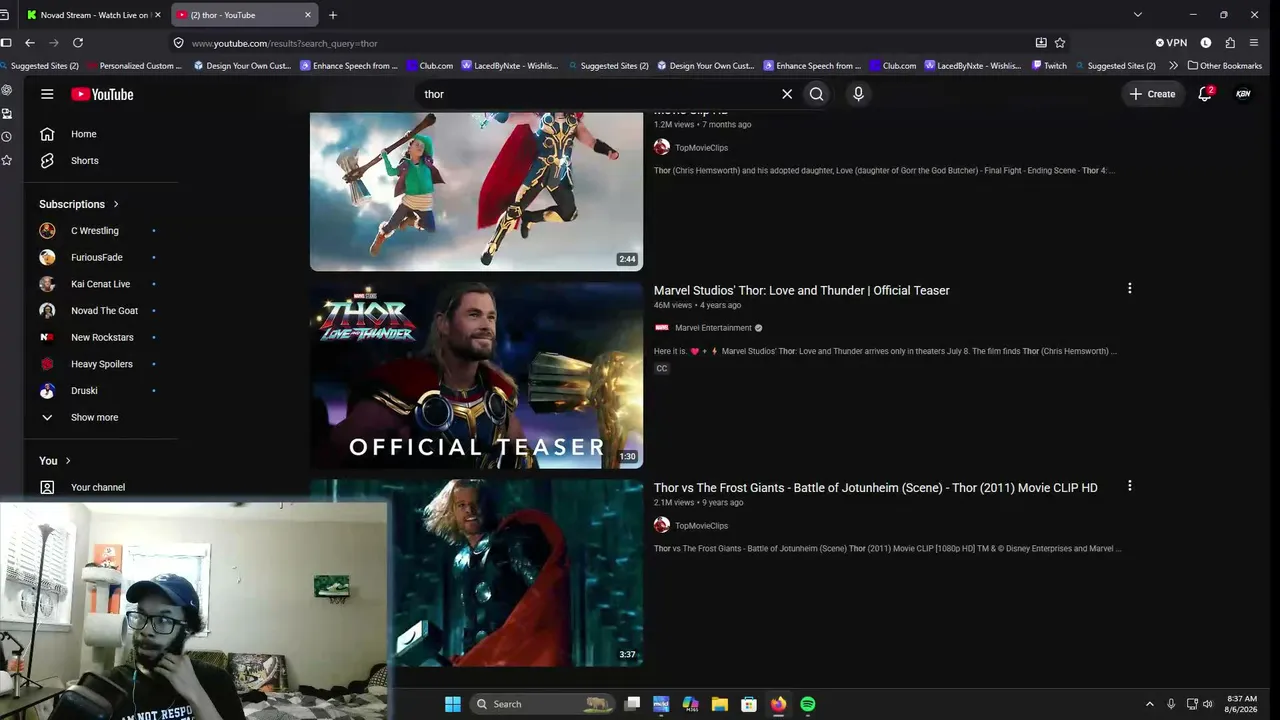The width and height of the screenshot is (1280, 720).
Task: Open the New Rockstars channel
Action: click(x=100, y=338)
